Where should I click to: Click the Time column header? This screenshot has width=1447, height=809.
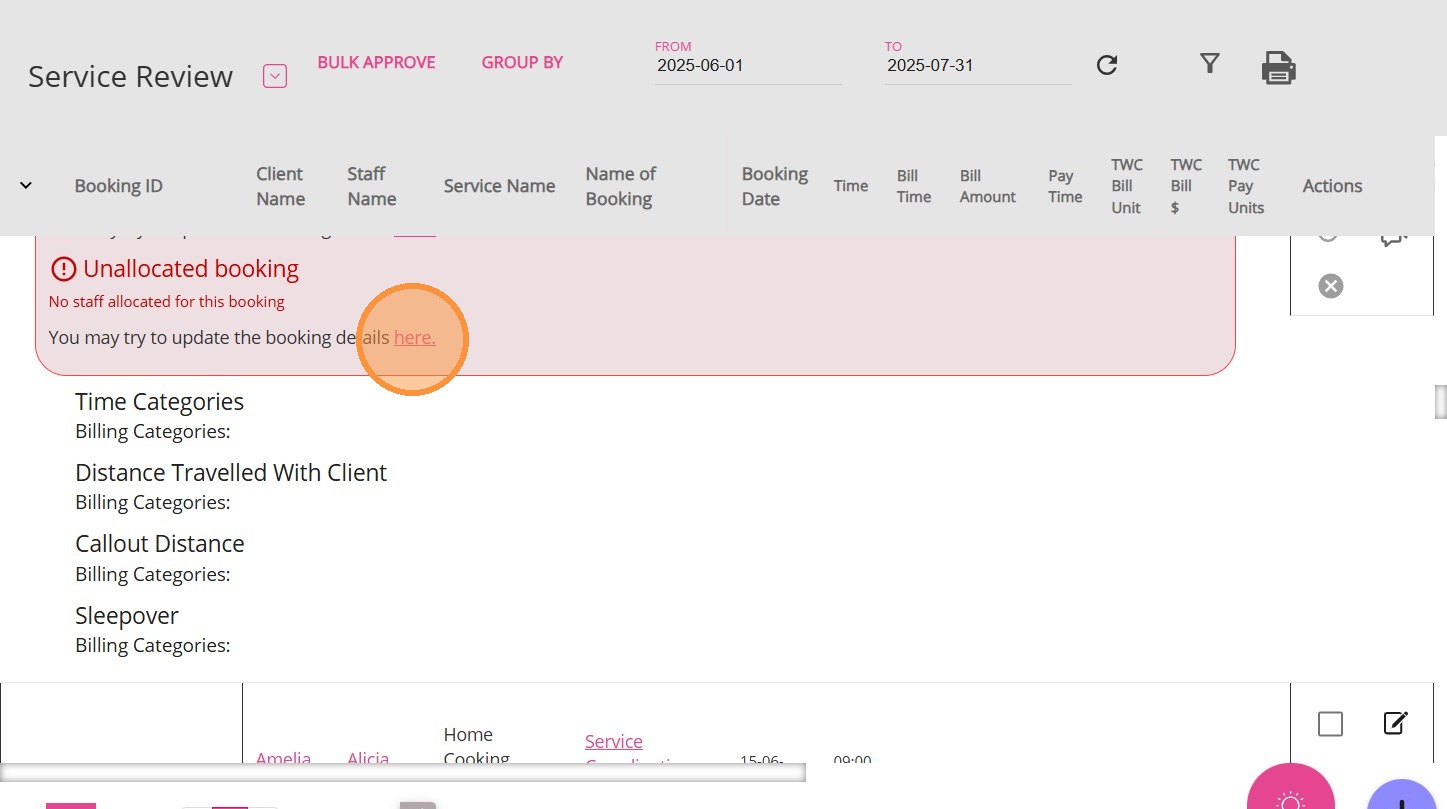(x=851, y=186)
